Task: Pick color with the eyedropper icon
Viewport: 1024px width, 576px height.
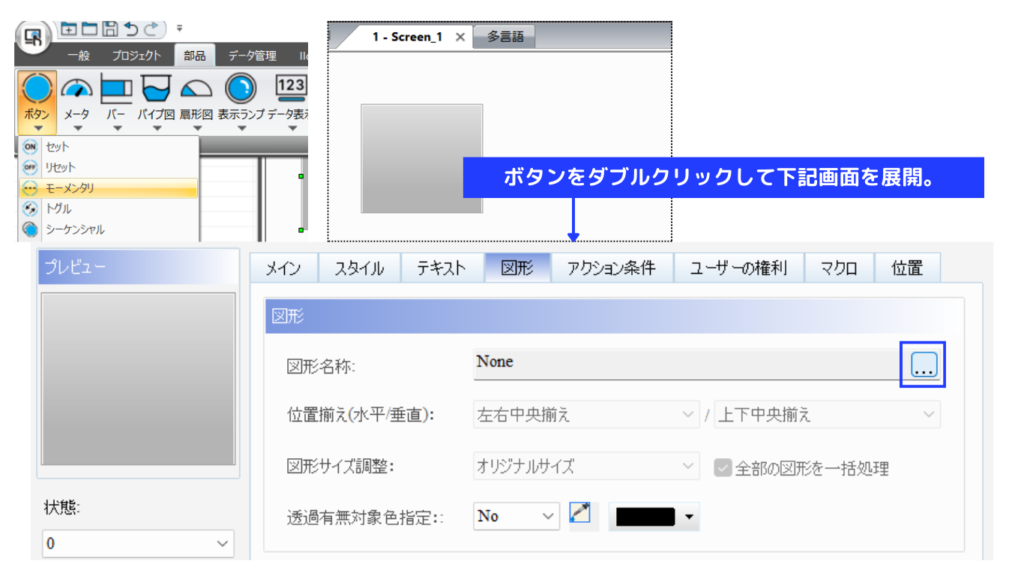Action: 580,515
